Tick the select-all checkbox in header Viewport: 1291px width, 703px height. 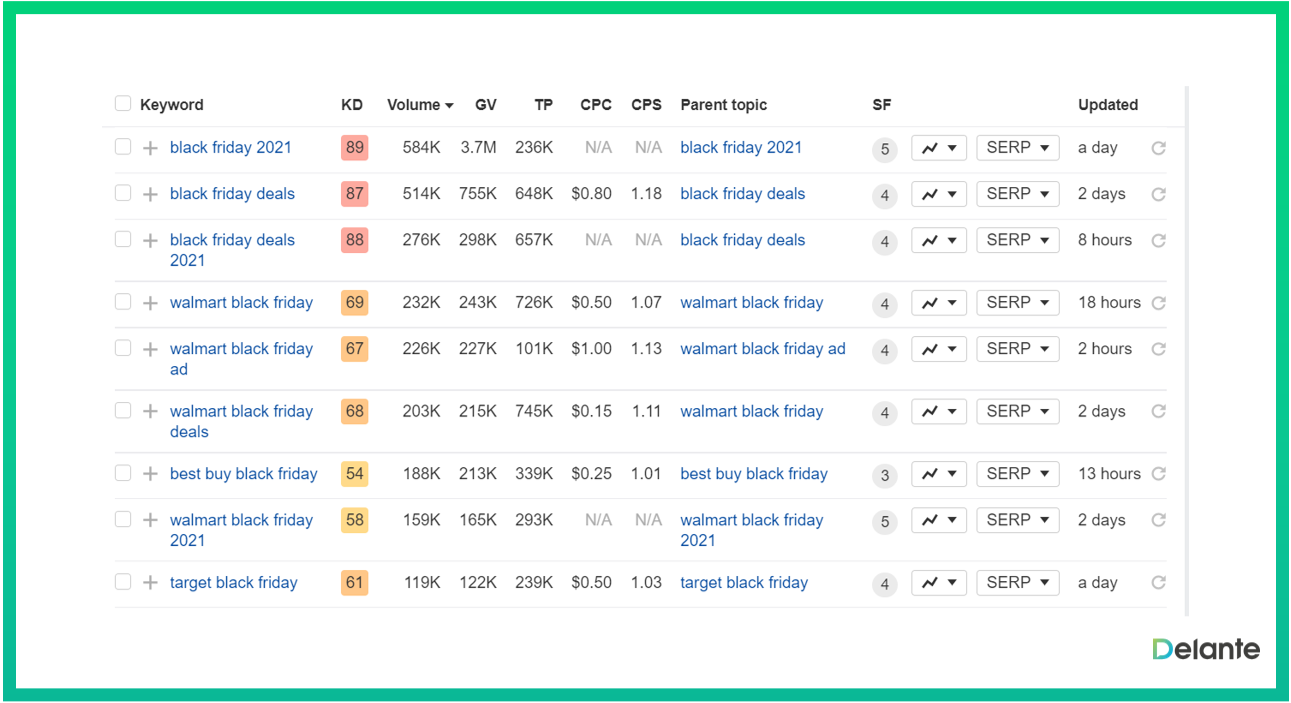[x=123, y=104]
